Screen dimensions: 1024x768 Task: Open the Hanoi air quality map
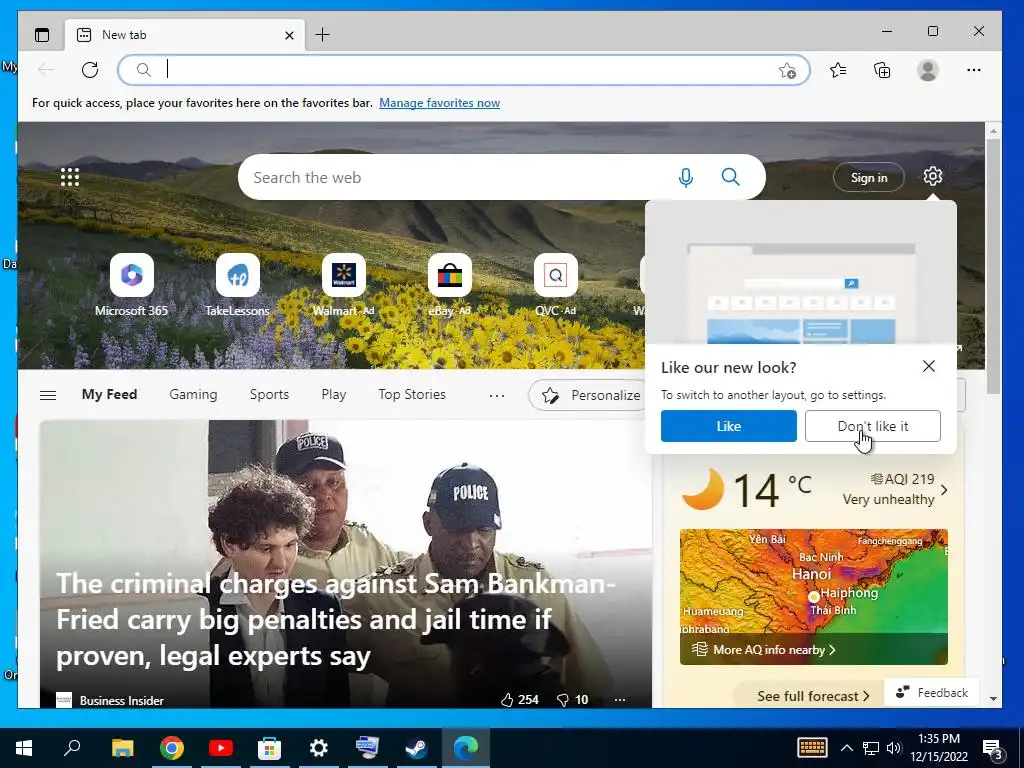(x=814, y=597)
